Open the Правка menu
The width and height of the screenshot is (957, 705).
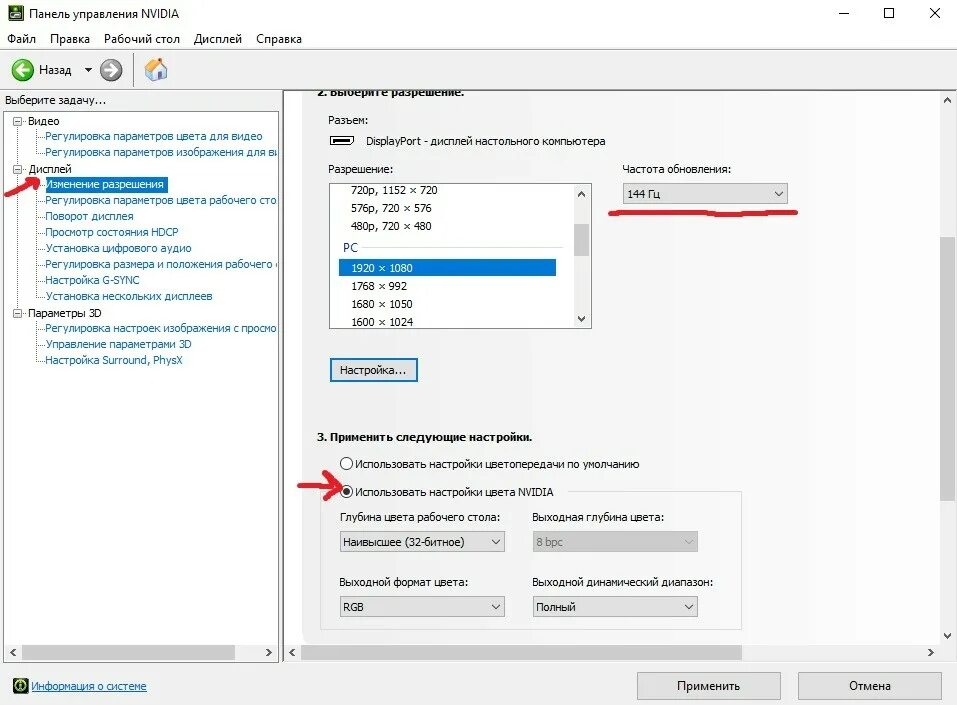(x=70, y=39)
